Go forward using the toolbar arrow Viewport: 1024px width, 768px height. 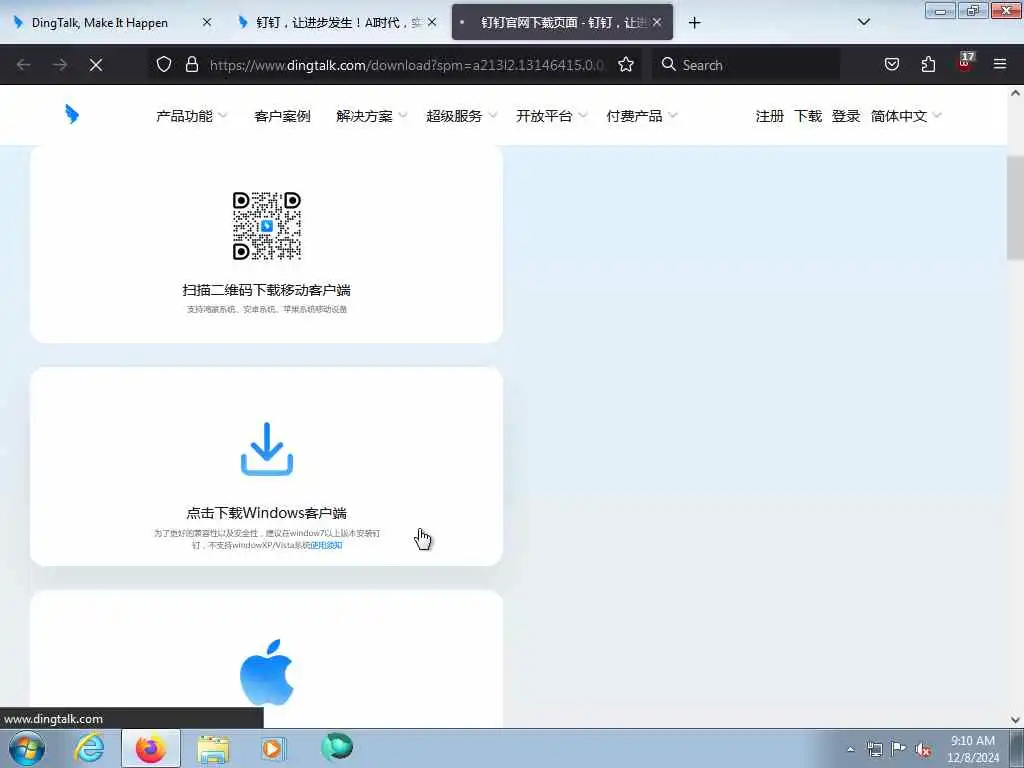(x=60, y=65)
